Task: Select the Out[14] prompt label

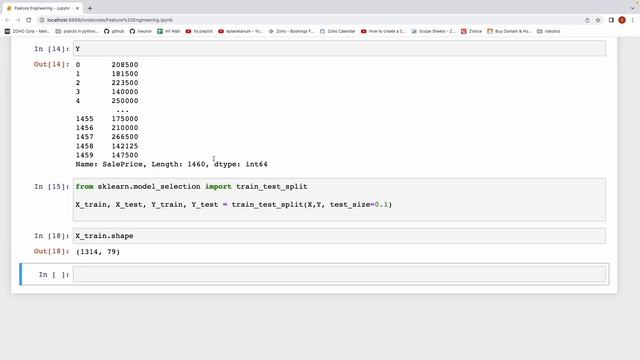Action: pyautogui.click(x=51, y=64)
